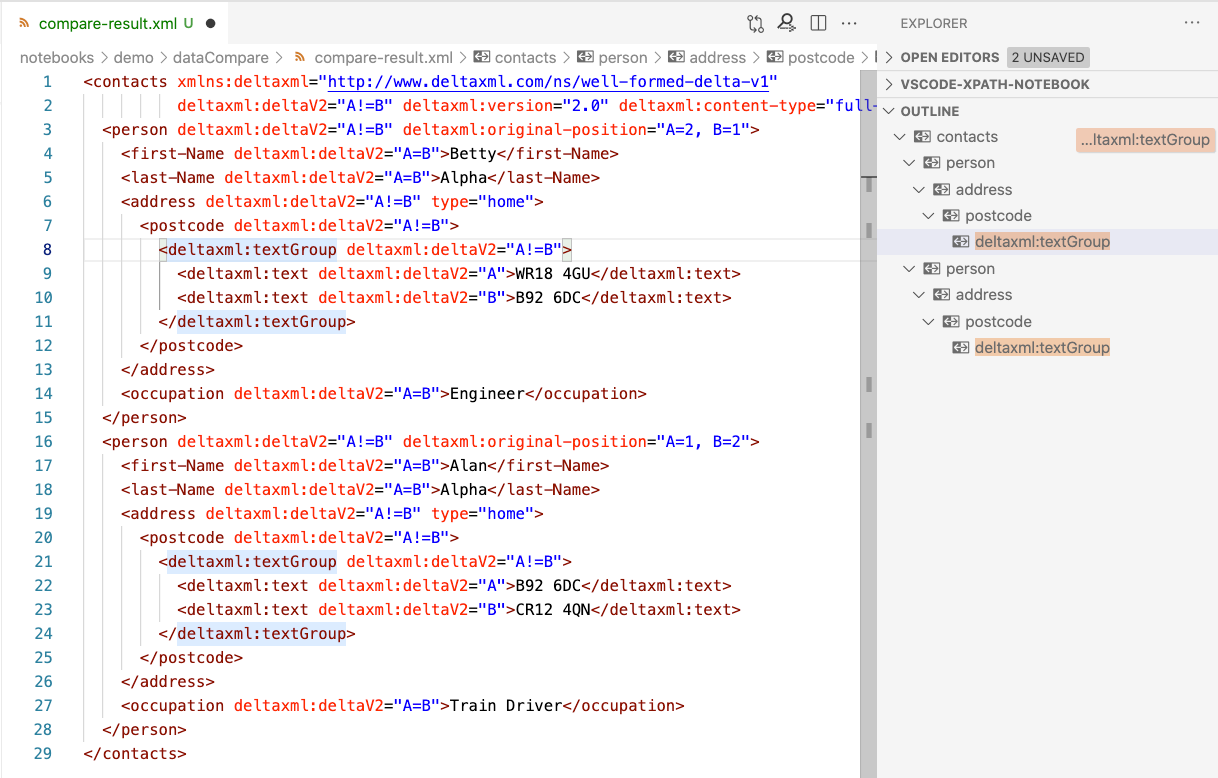Open the More Actions ellipsis beside Split Editor

pyautogui.click(x=849, y=23)
